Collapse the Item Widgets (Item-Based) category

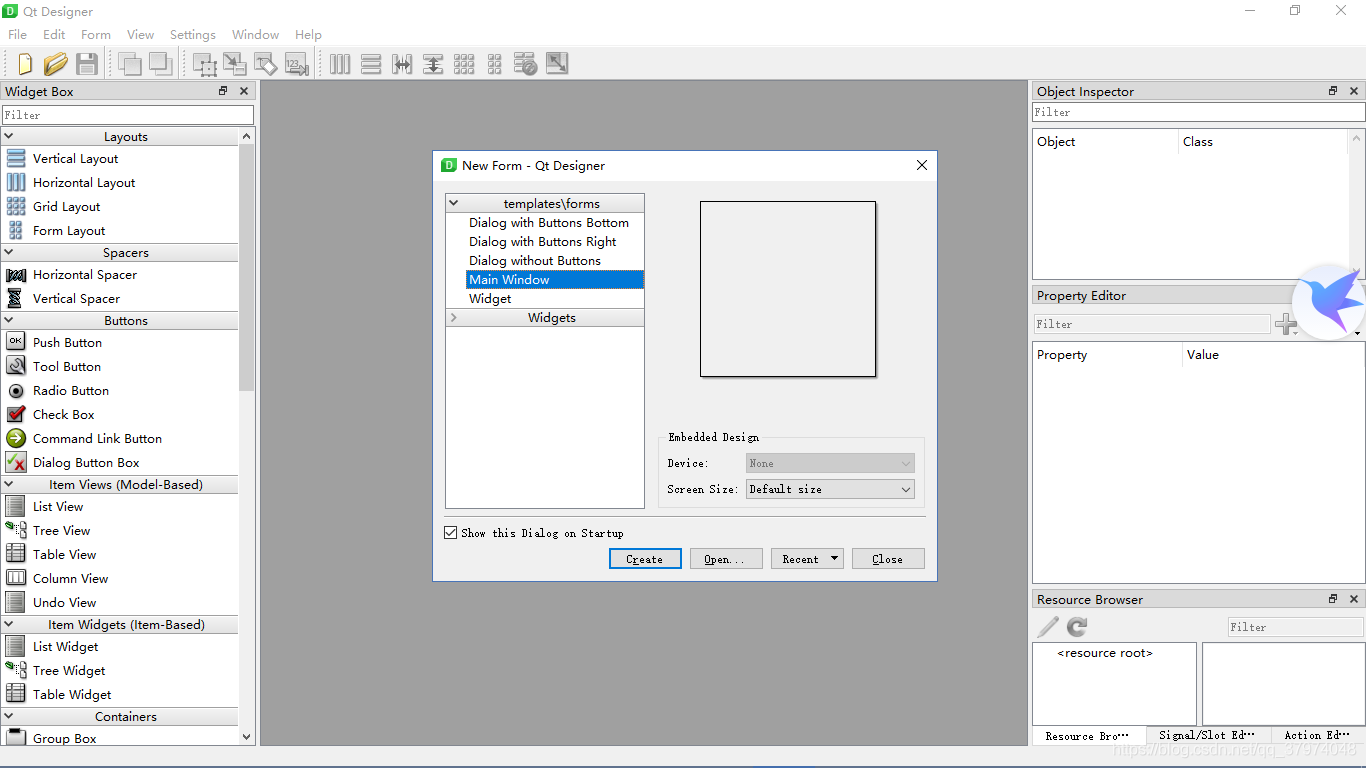point(9,624)
